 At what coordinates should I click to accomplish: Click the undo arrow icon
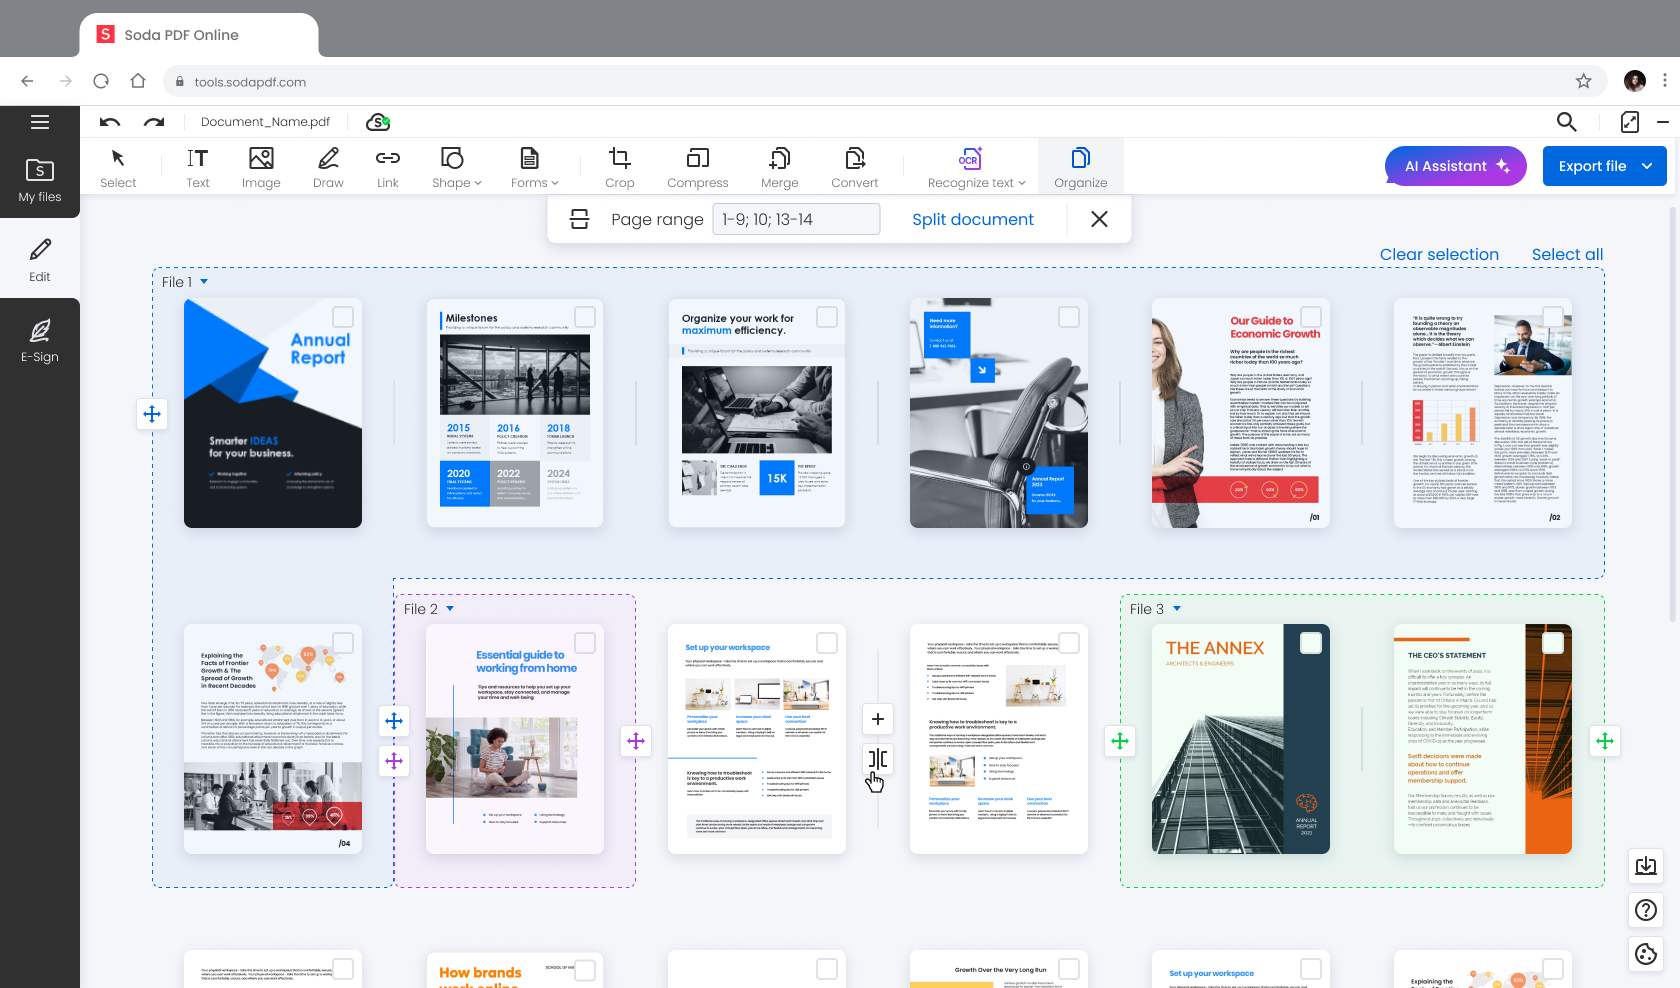tap(110, 122)
